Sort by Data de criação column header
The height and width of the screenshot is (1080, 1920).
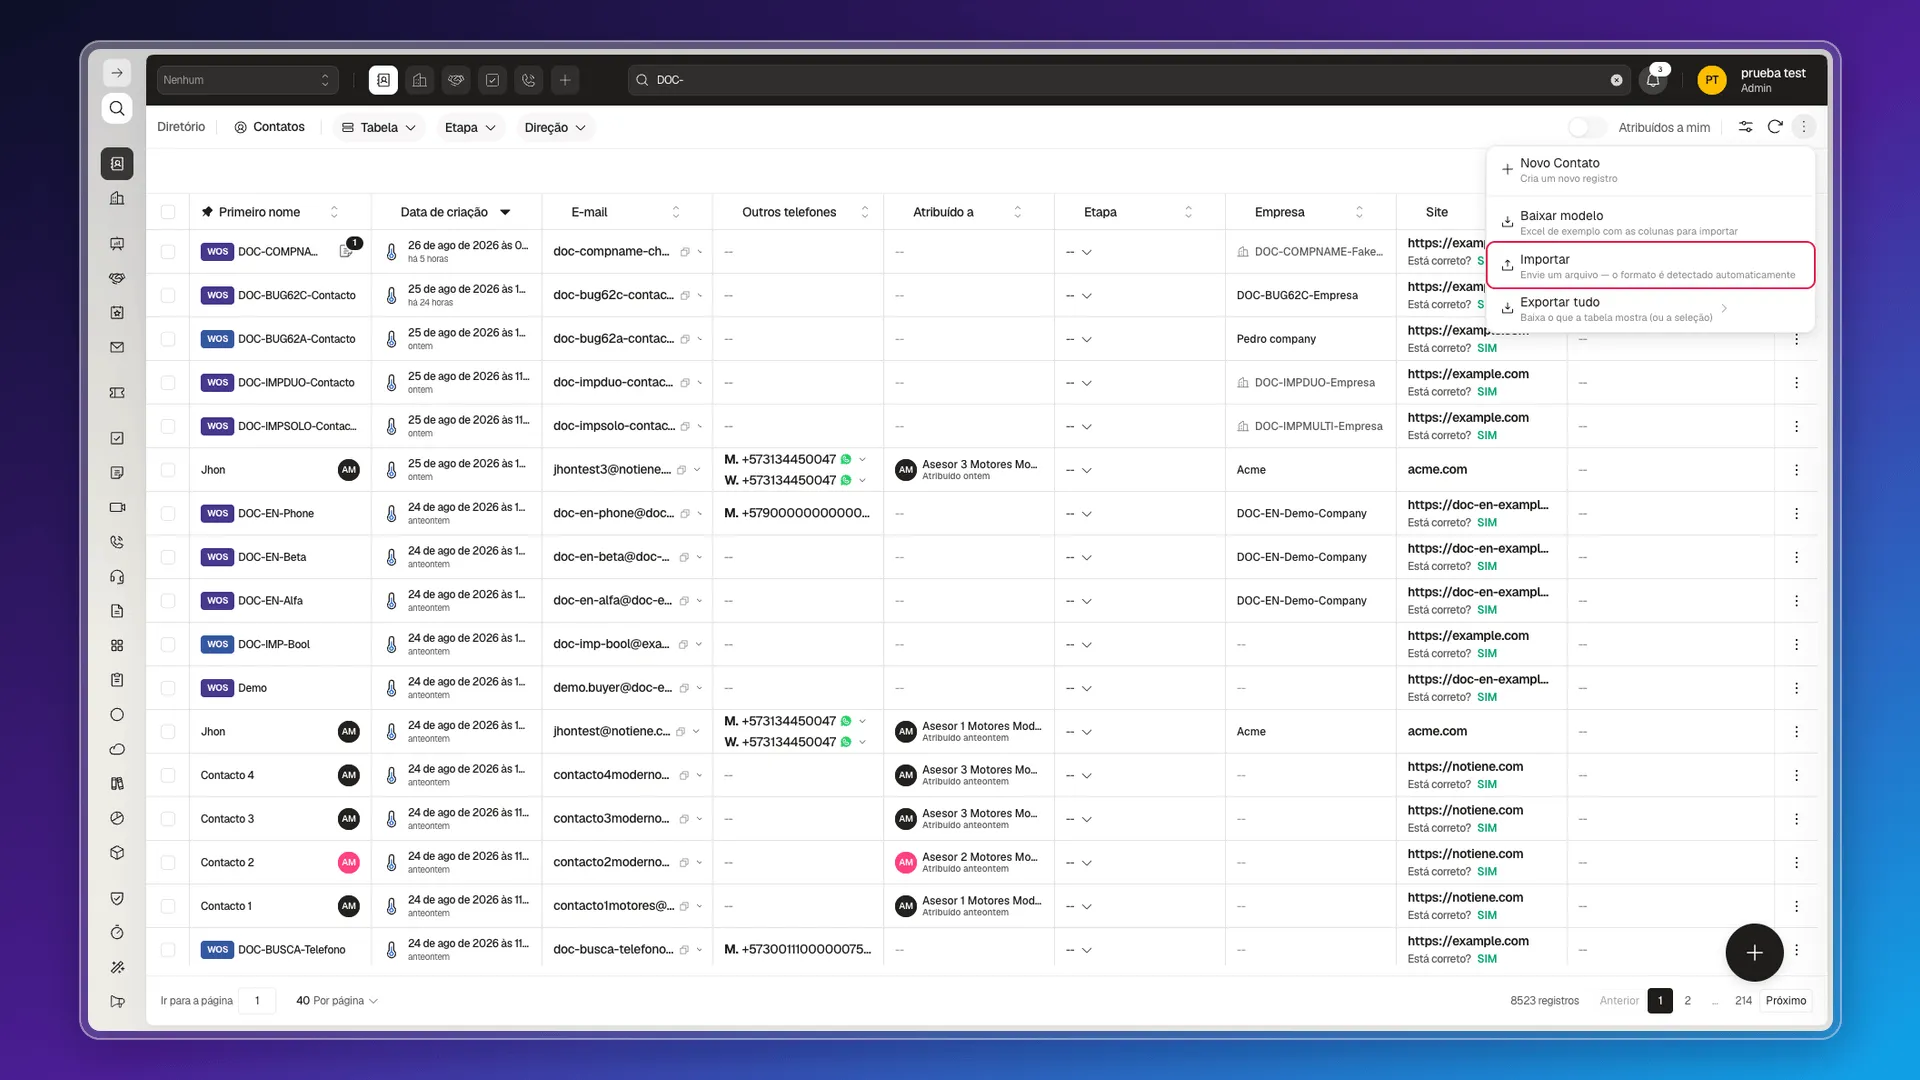[455, 212]
